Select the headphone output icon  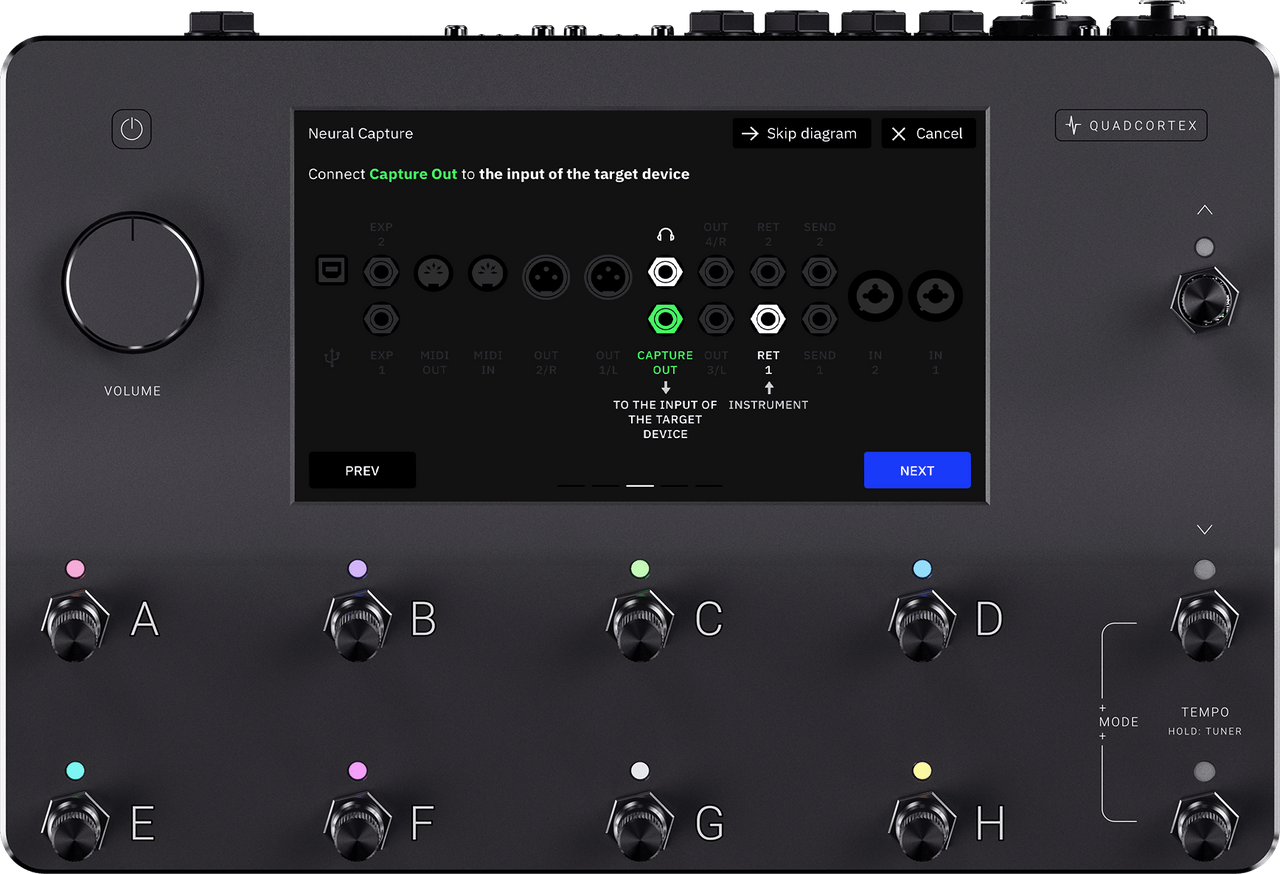[x=665, y=271]
